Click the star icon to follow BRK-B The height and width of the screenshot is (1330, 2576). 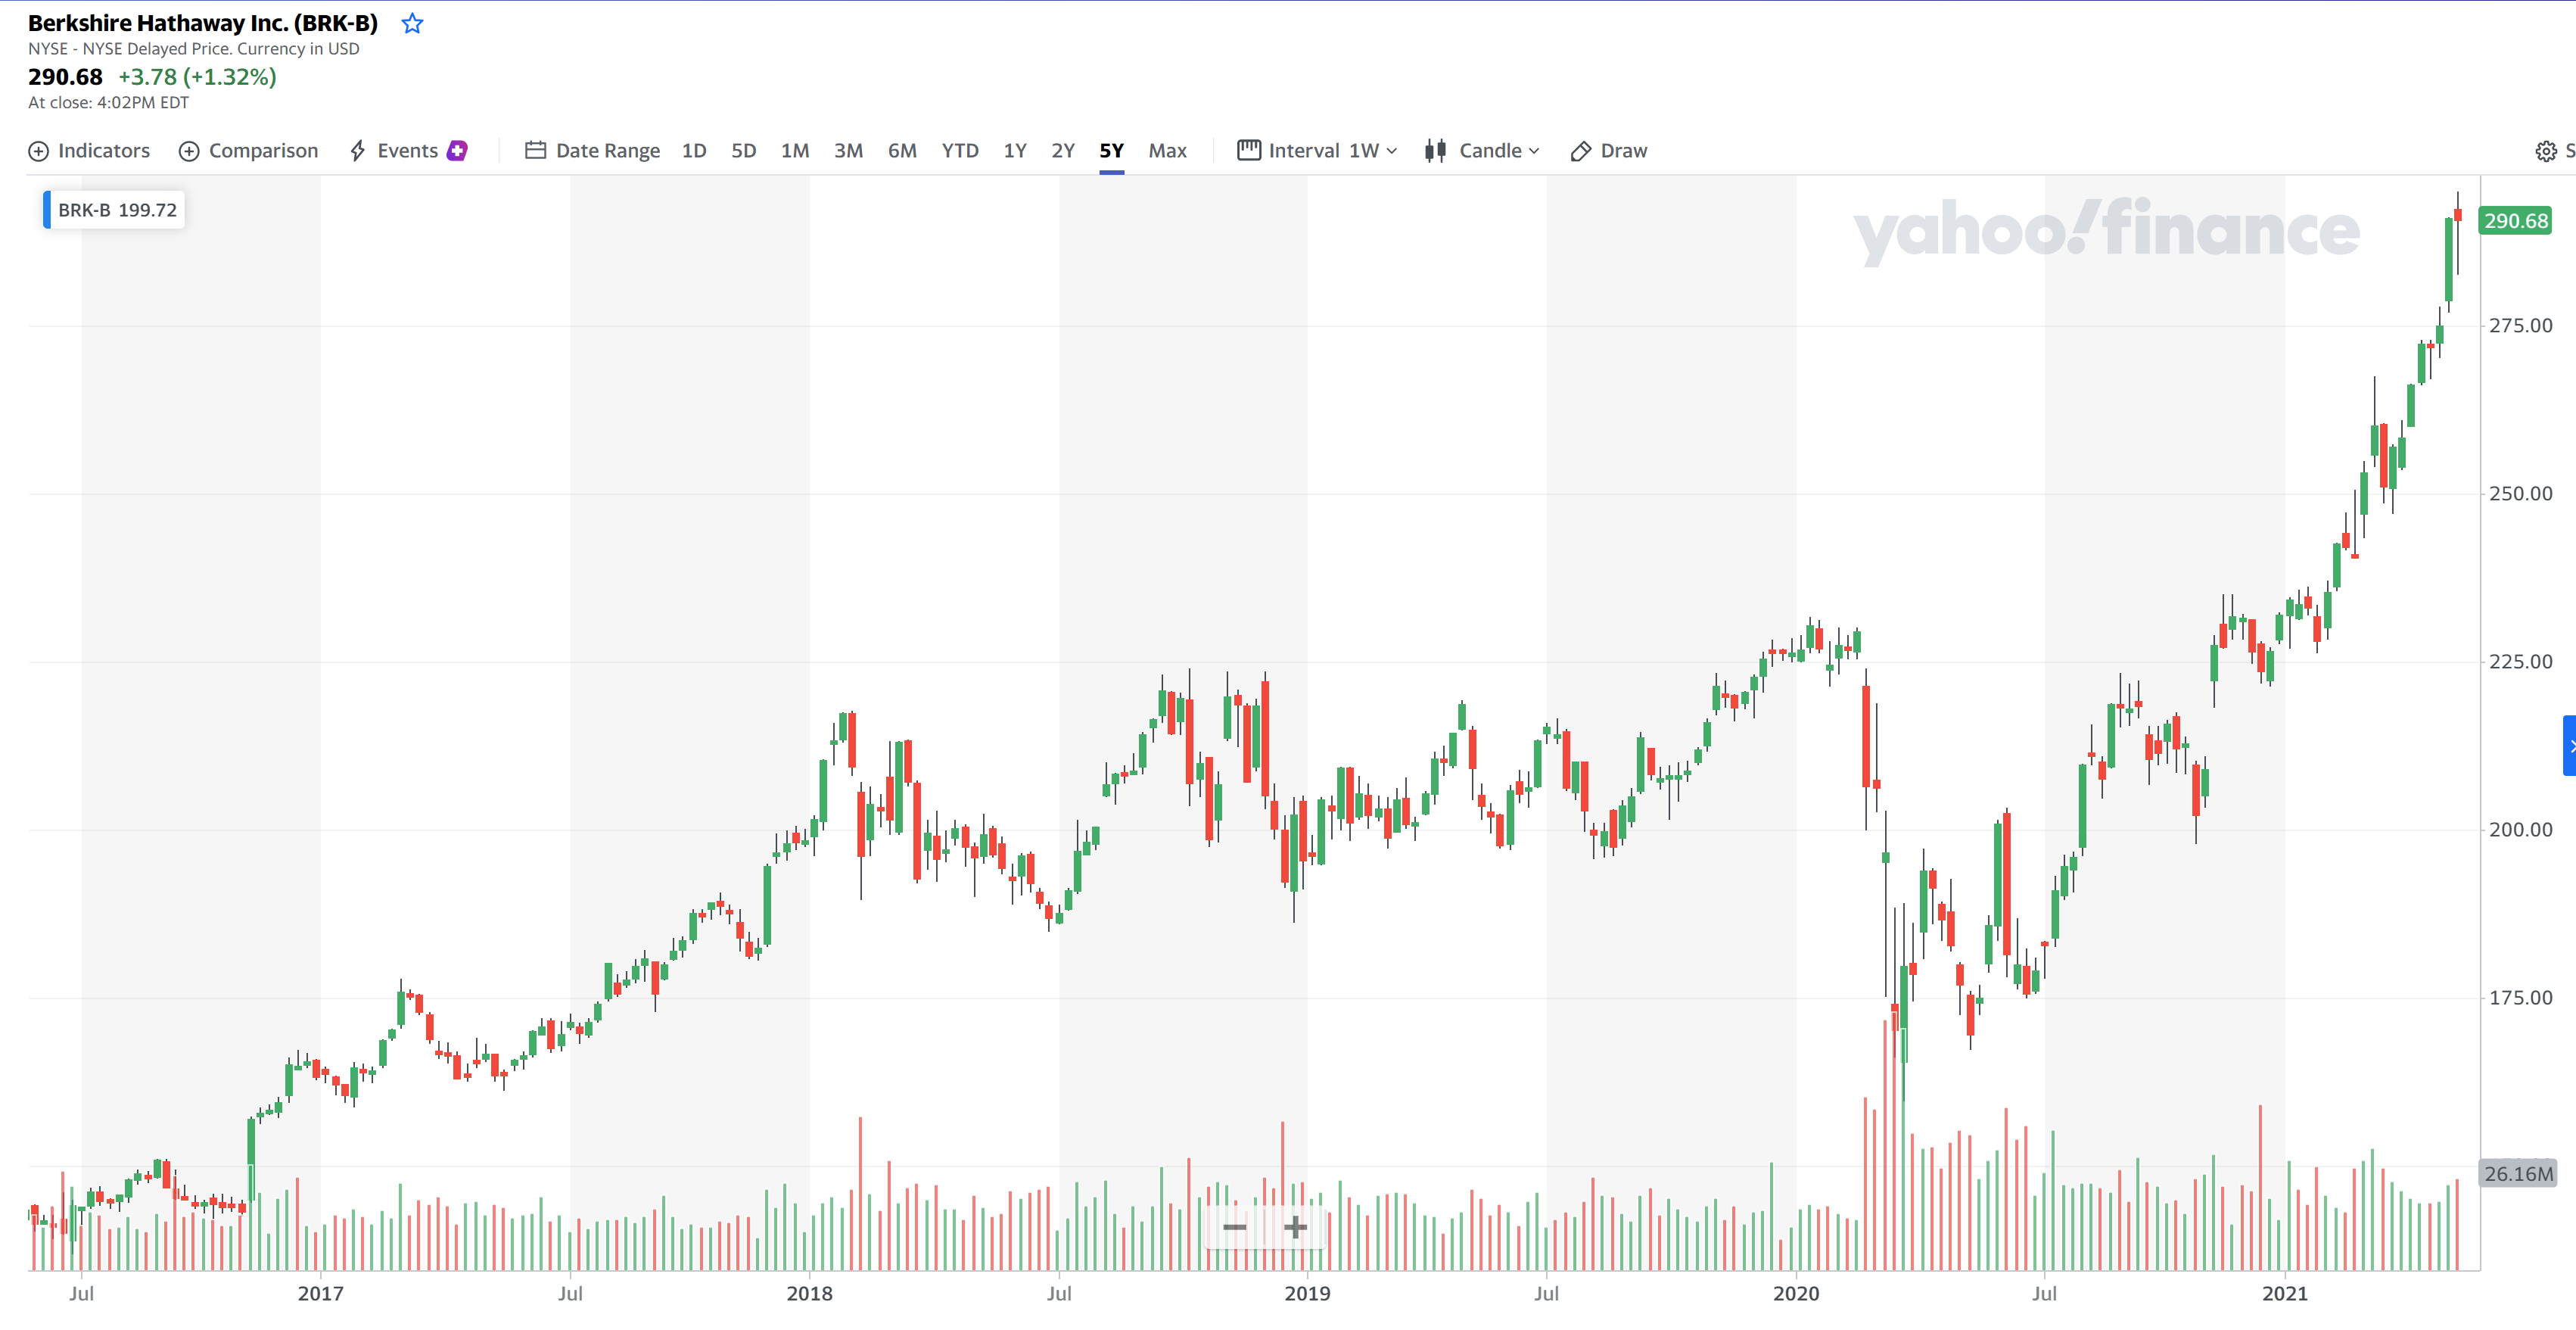[412, 24]
